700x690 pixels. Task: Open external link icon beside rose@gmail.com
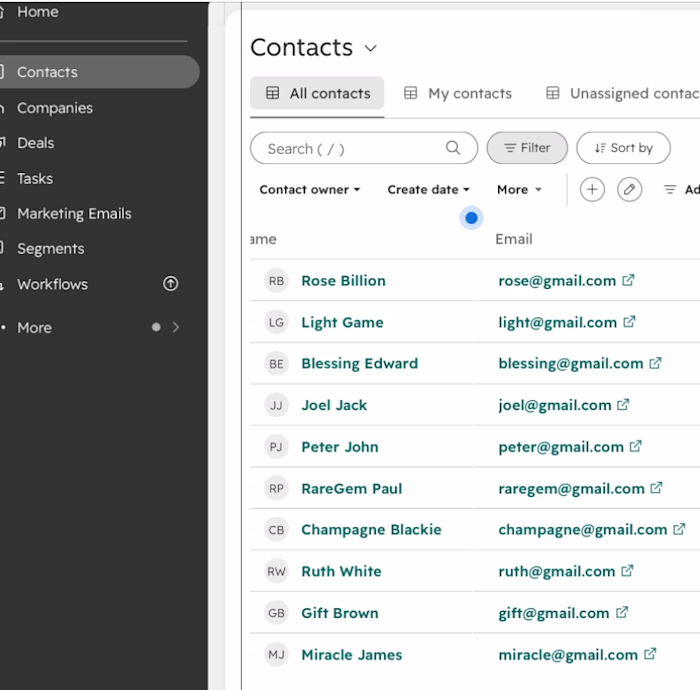coord(628,280)
